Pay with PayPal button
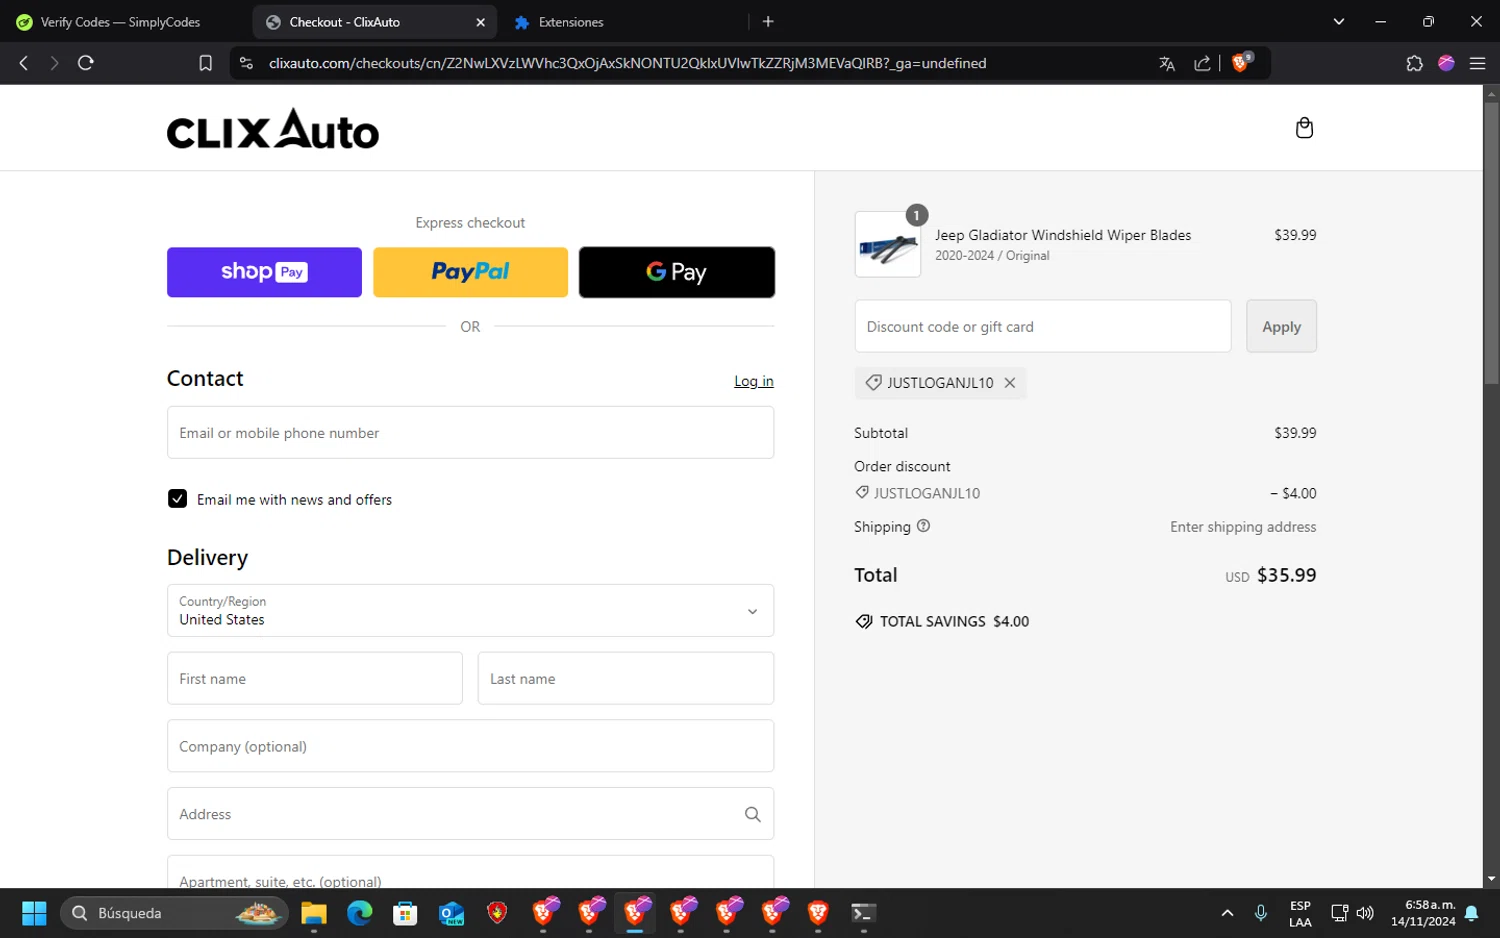 pos(470,272)
